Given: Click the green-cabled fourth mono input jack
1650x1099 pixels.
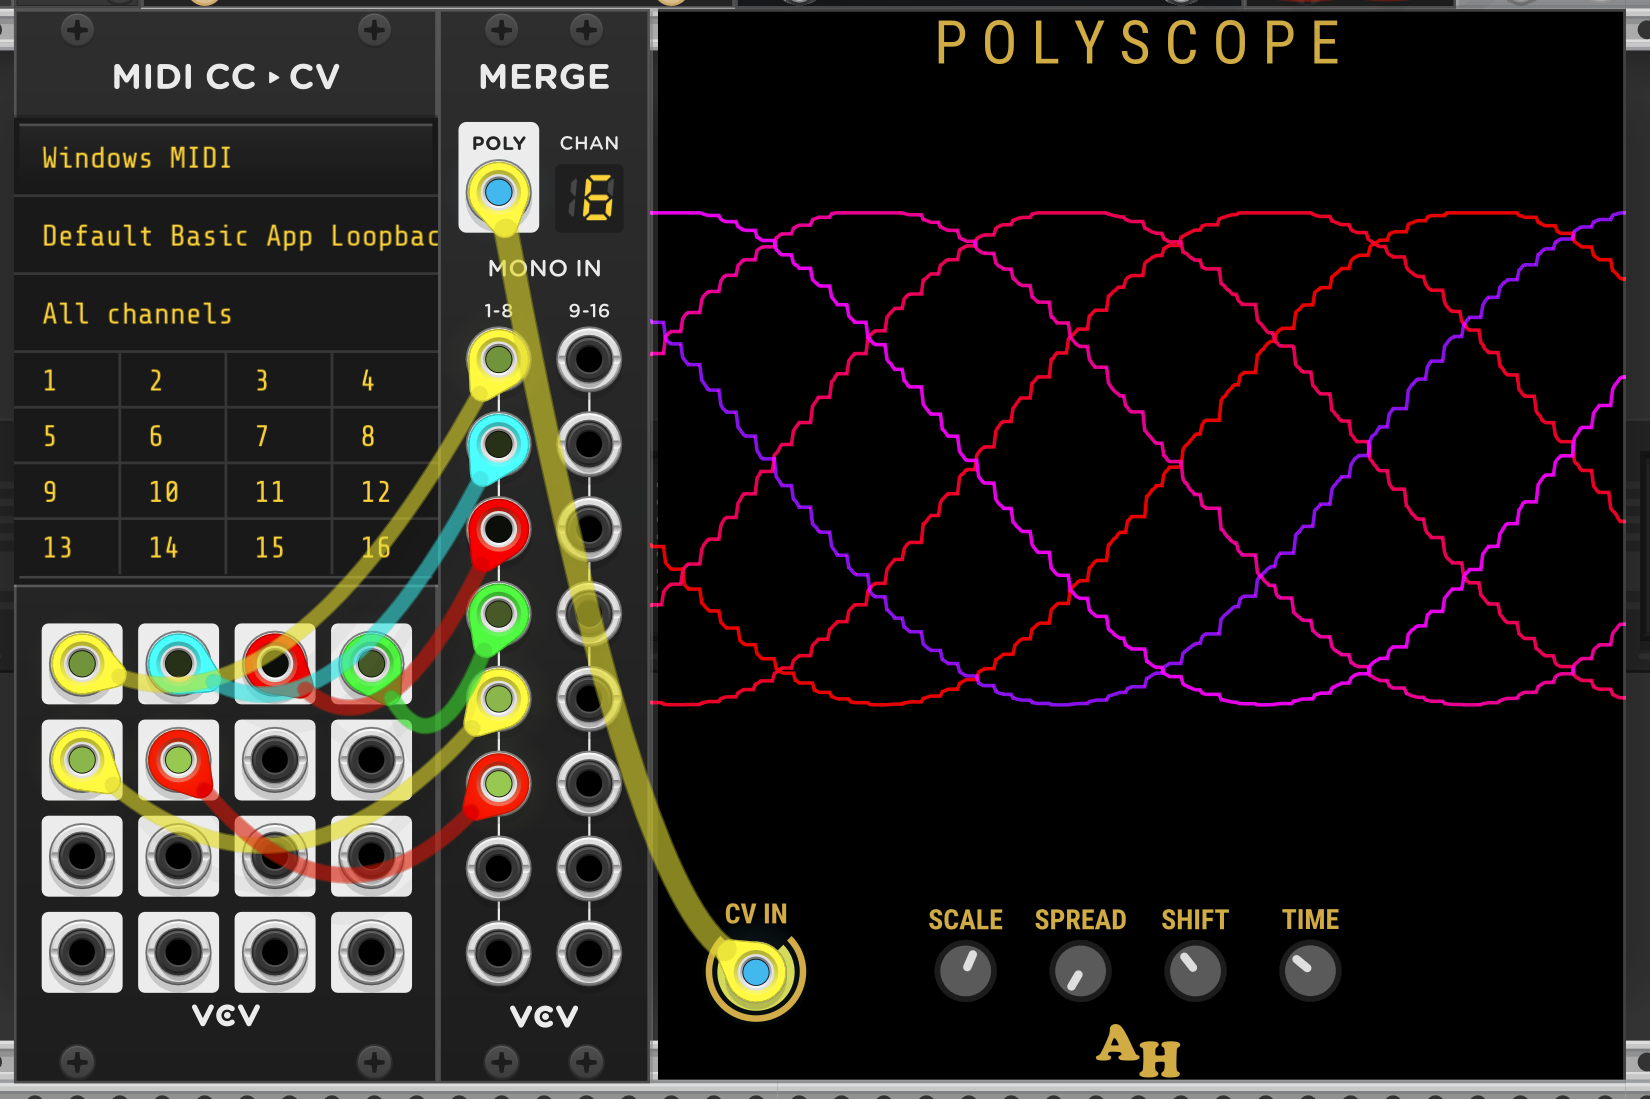Looking at the screenshot, I should tap(498, 614).
